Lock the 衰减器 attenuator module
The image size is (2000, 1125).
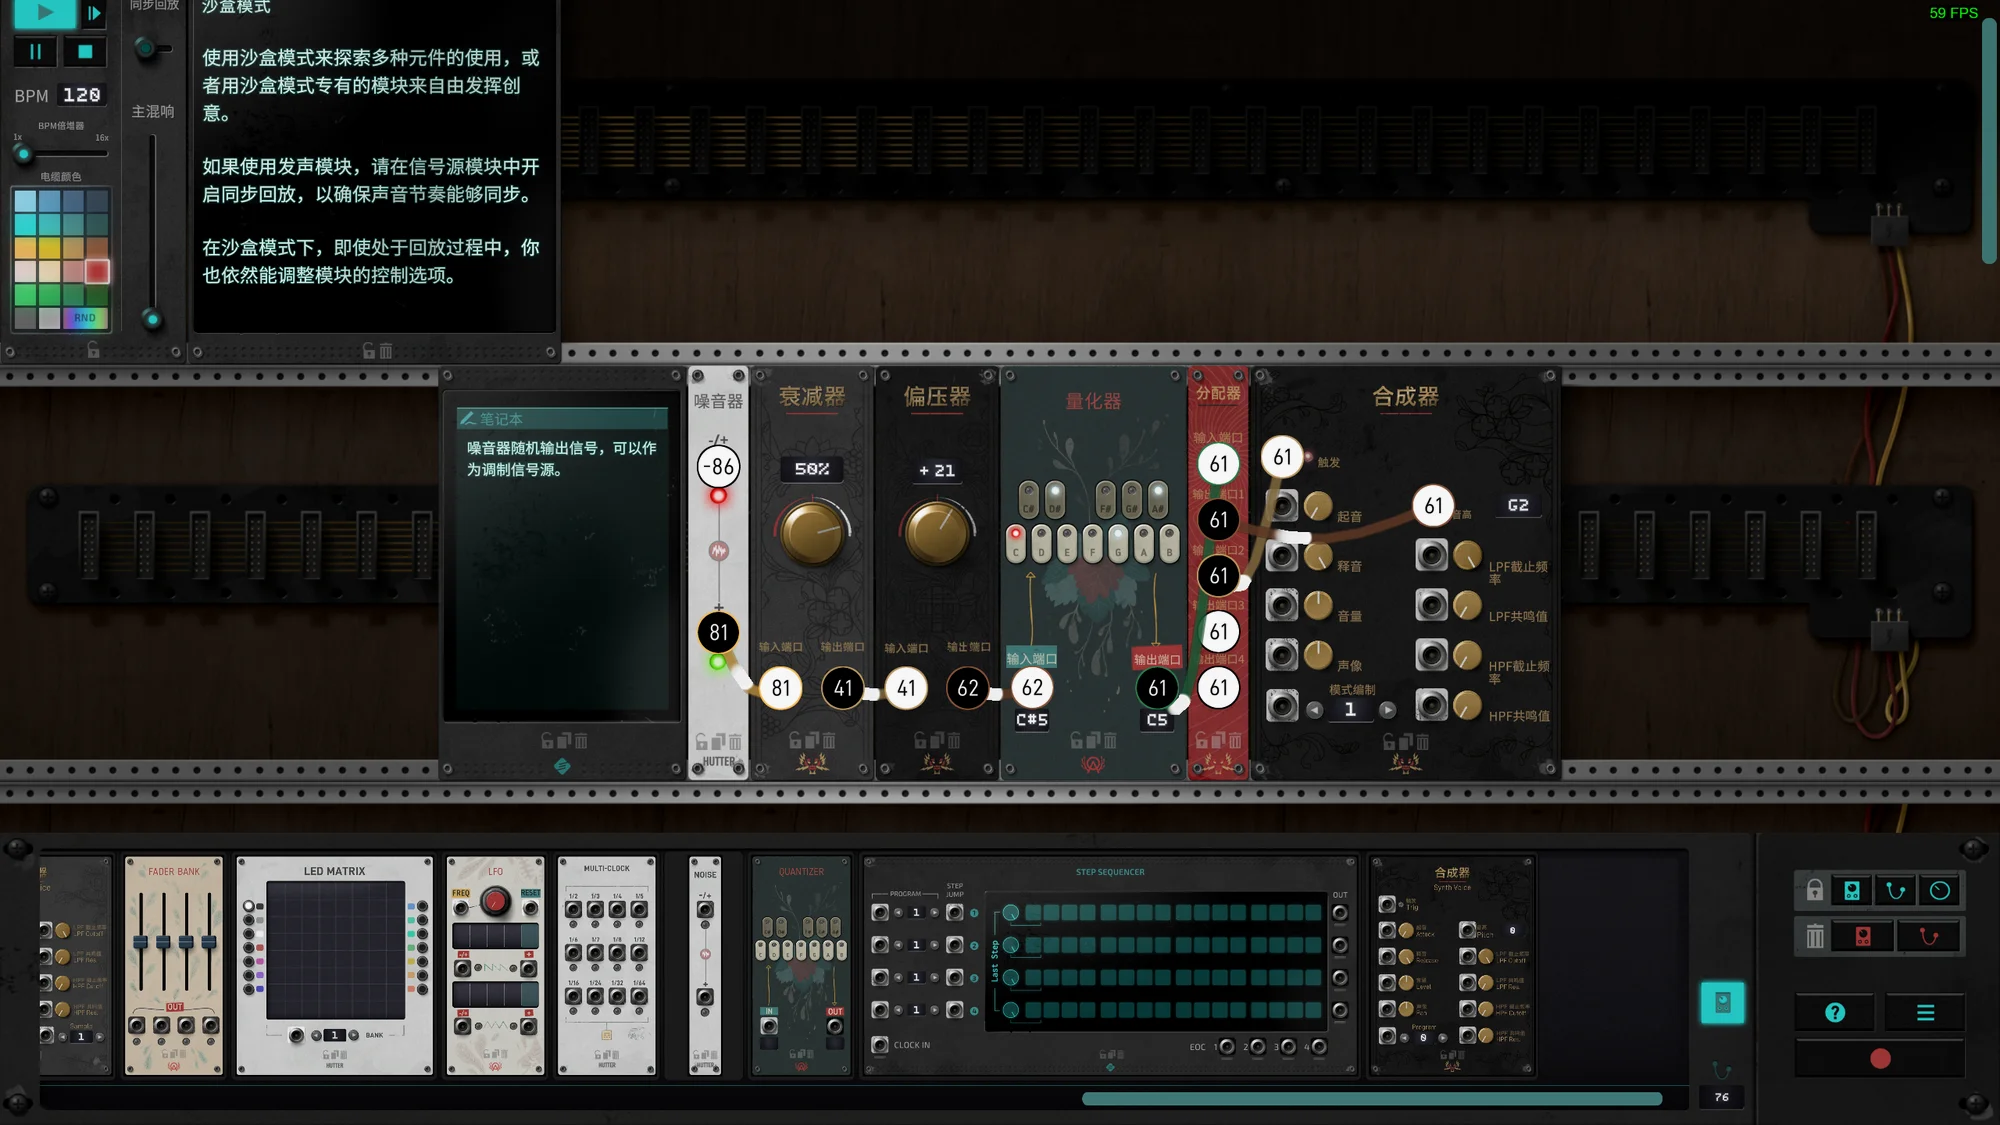tap(795, 741)
